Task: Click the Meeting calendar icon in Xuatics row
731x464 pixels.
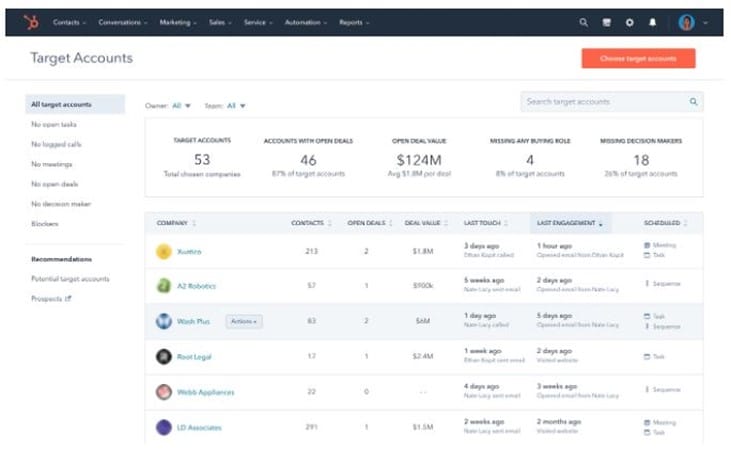Action: tap(647, 245)
